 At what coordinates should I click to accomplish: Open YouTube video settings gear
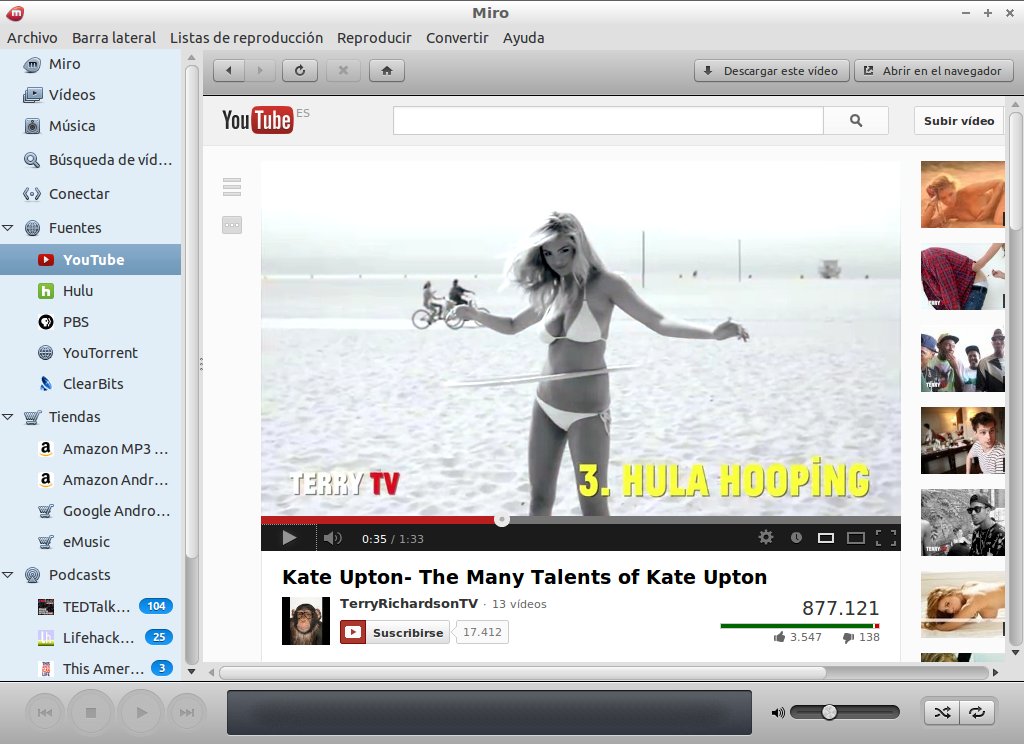click(765, 538)
